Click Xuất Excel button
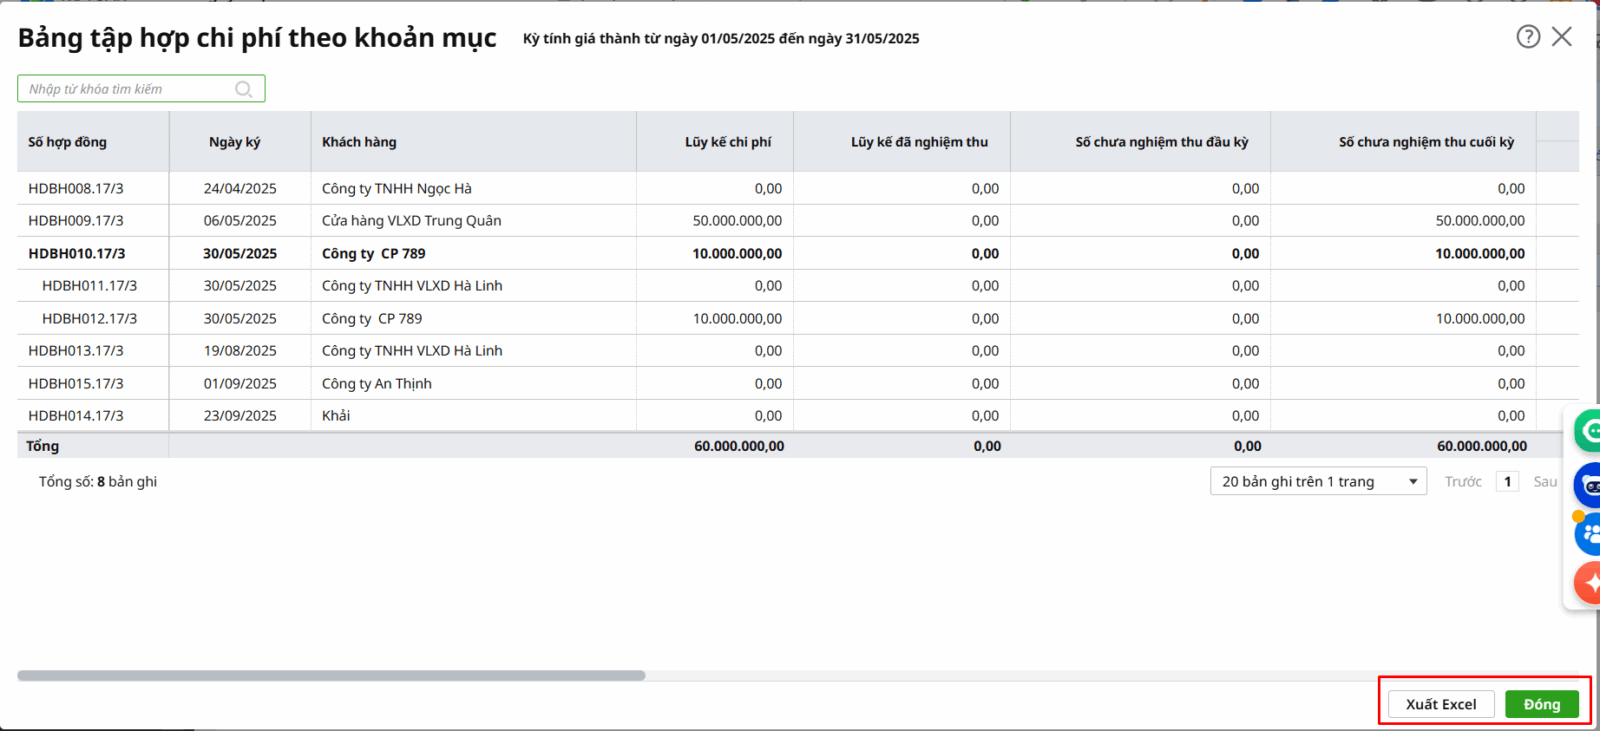The image size is (1600, 731). (x=1440, y=704)
